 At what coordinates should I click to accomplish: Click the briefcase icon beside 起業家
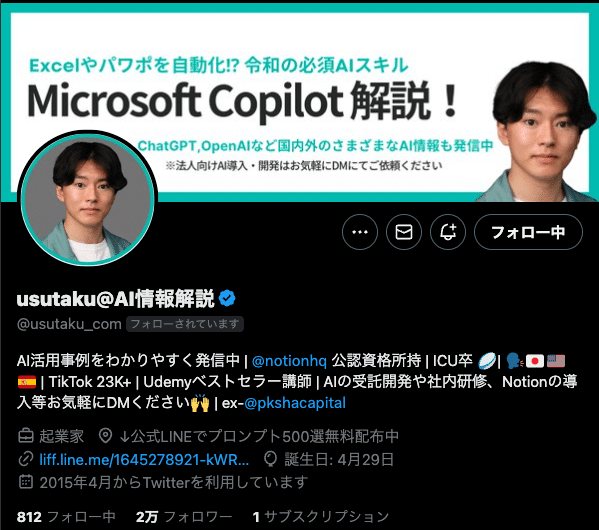(x=26, y=436)
